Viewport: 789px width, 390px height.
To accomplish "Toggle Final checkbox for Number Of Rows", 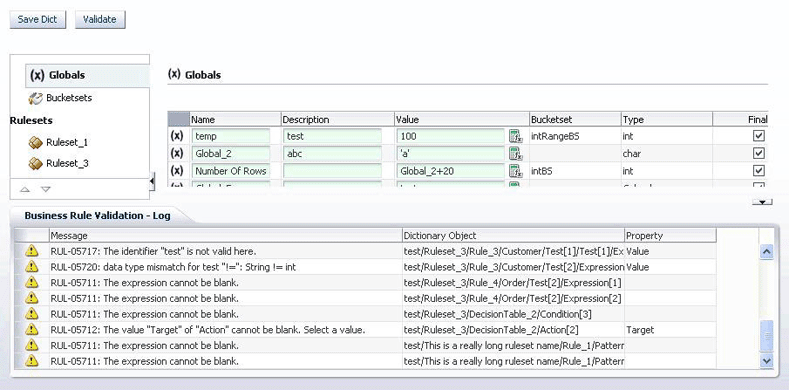I will [759, 171].
